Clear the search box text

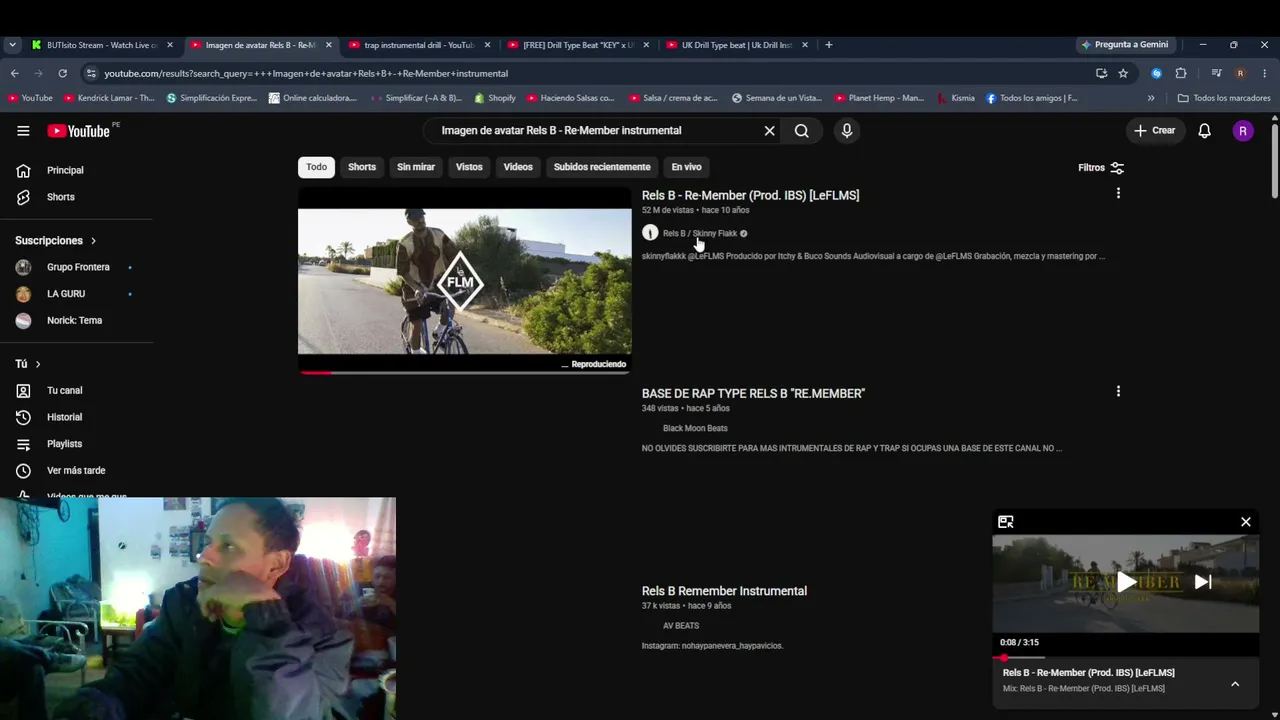coord(769,131)
